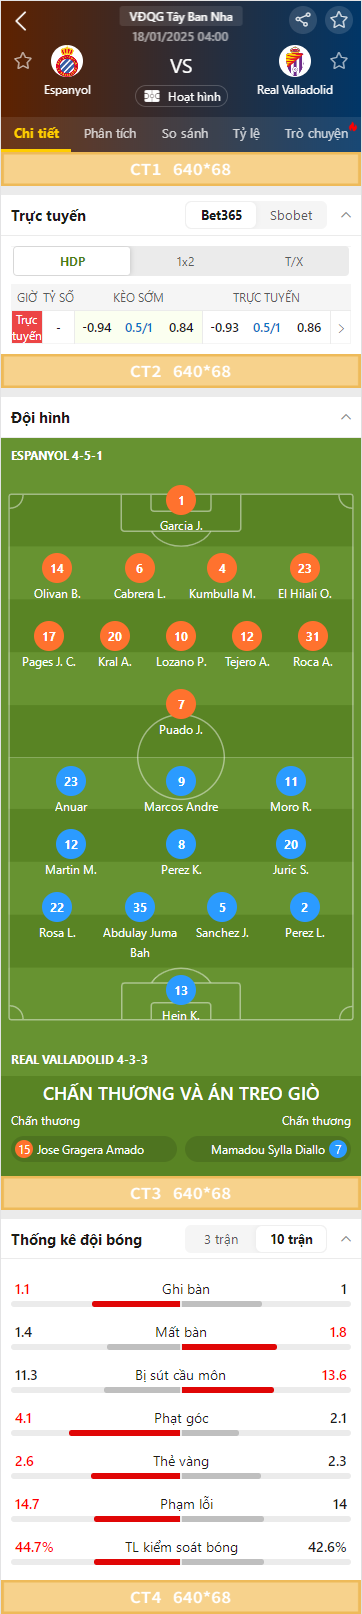Open the Real Valladolid club crest

point(295,62)
